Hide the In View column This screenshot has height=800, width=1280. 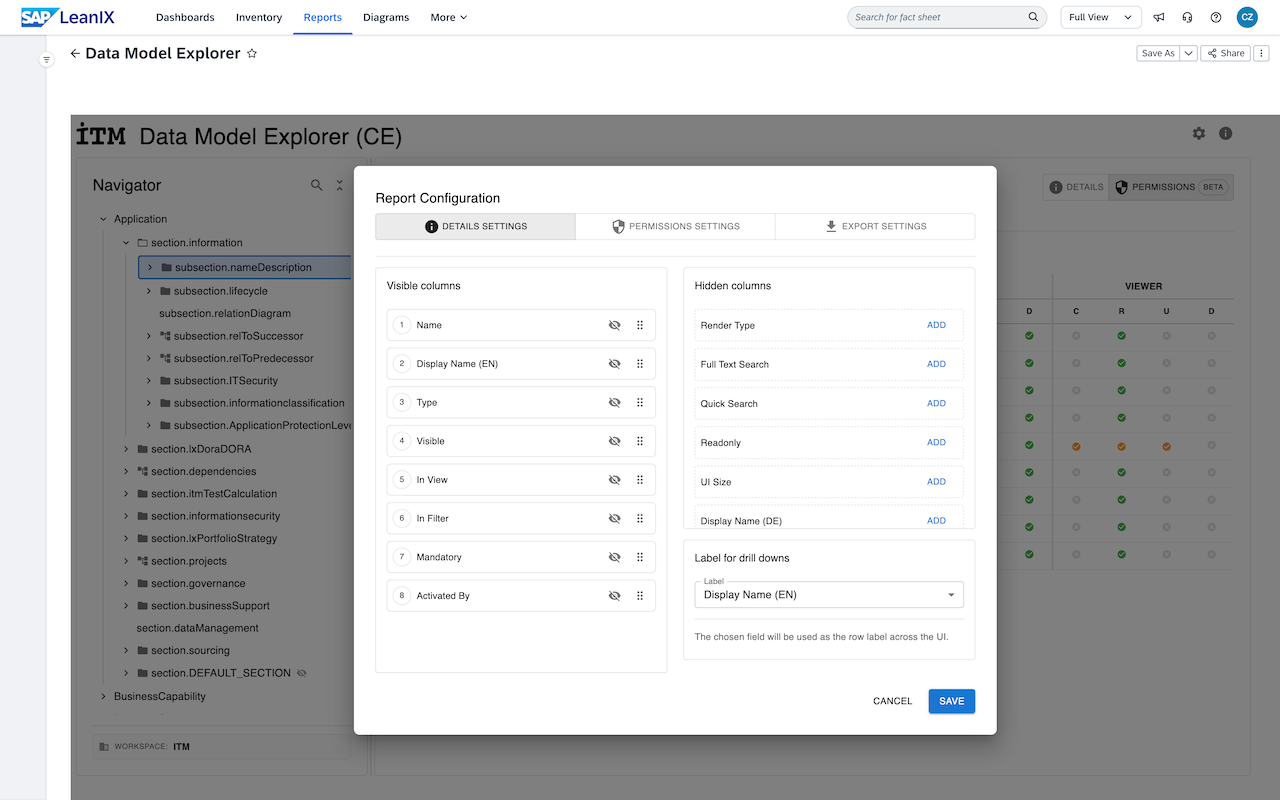[615, 480]
